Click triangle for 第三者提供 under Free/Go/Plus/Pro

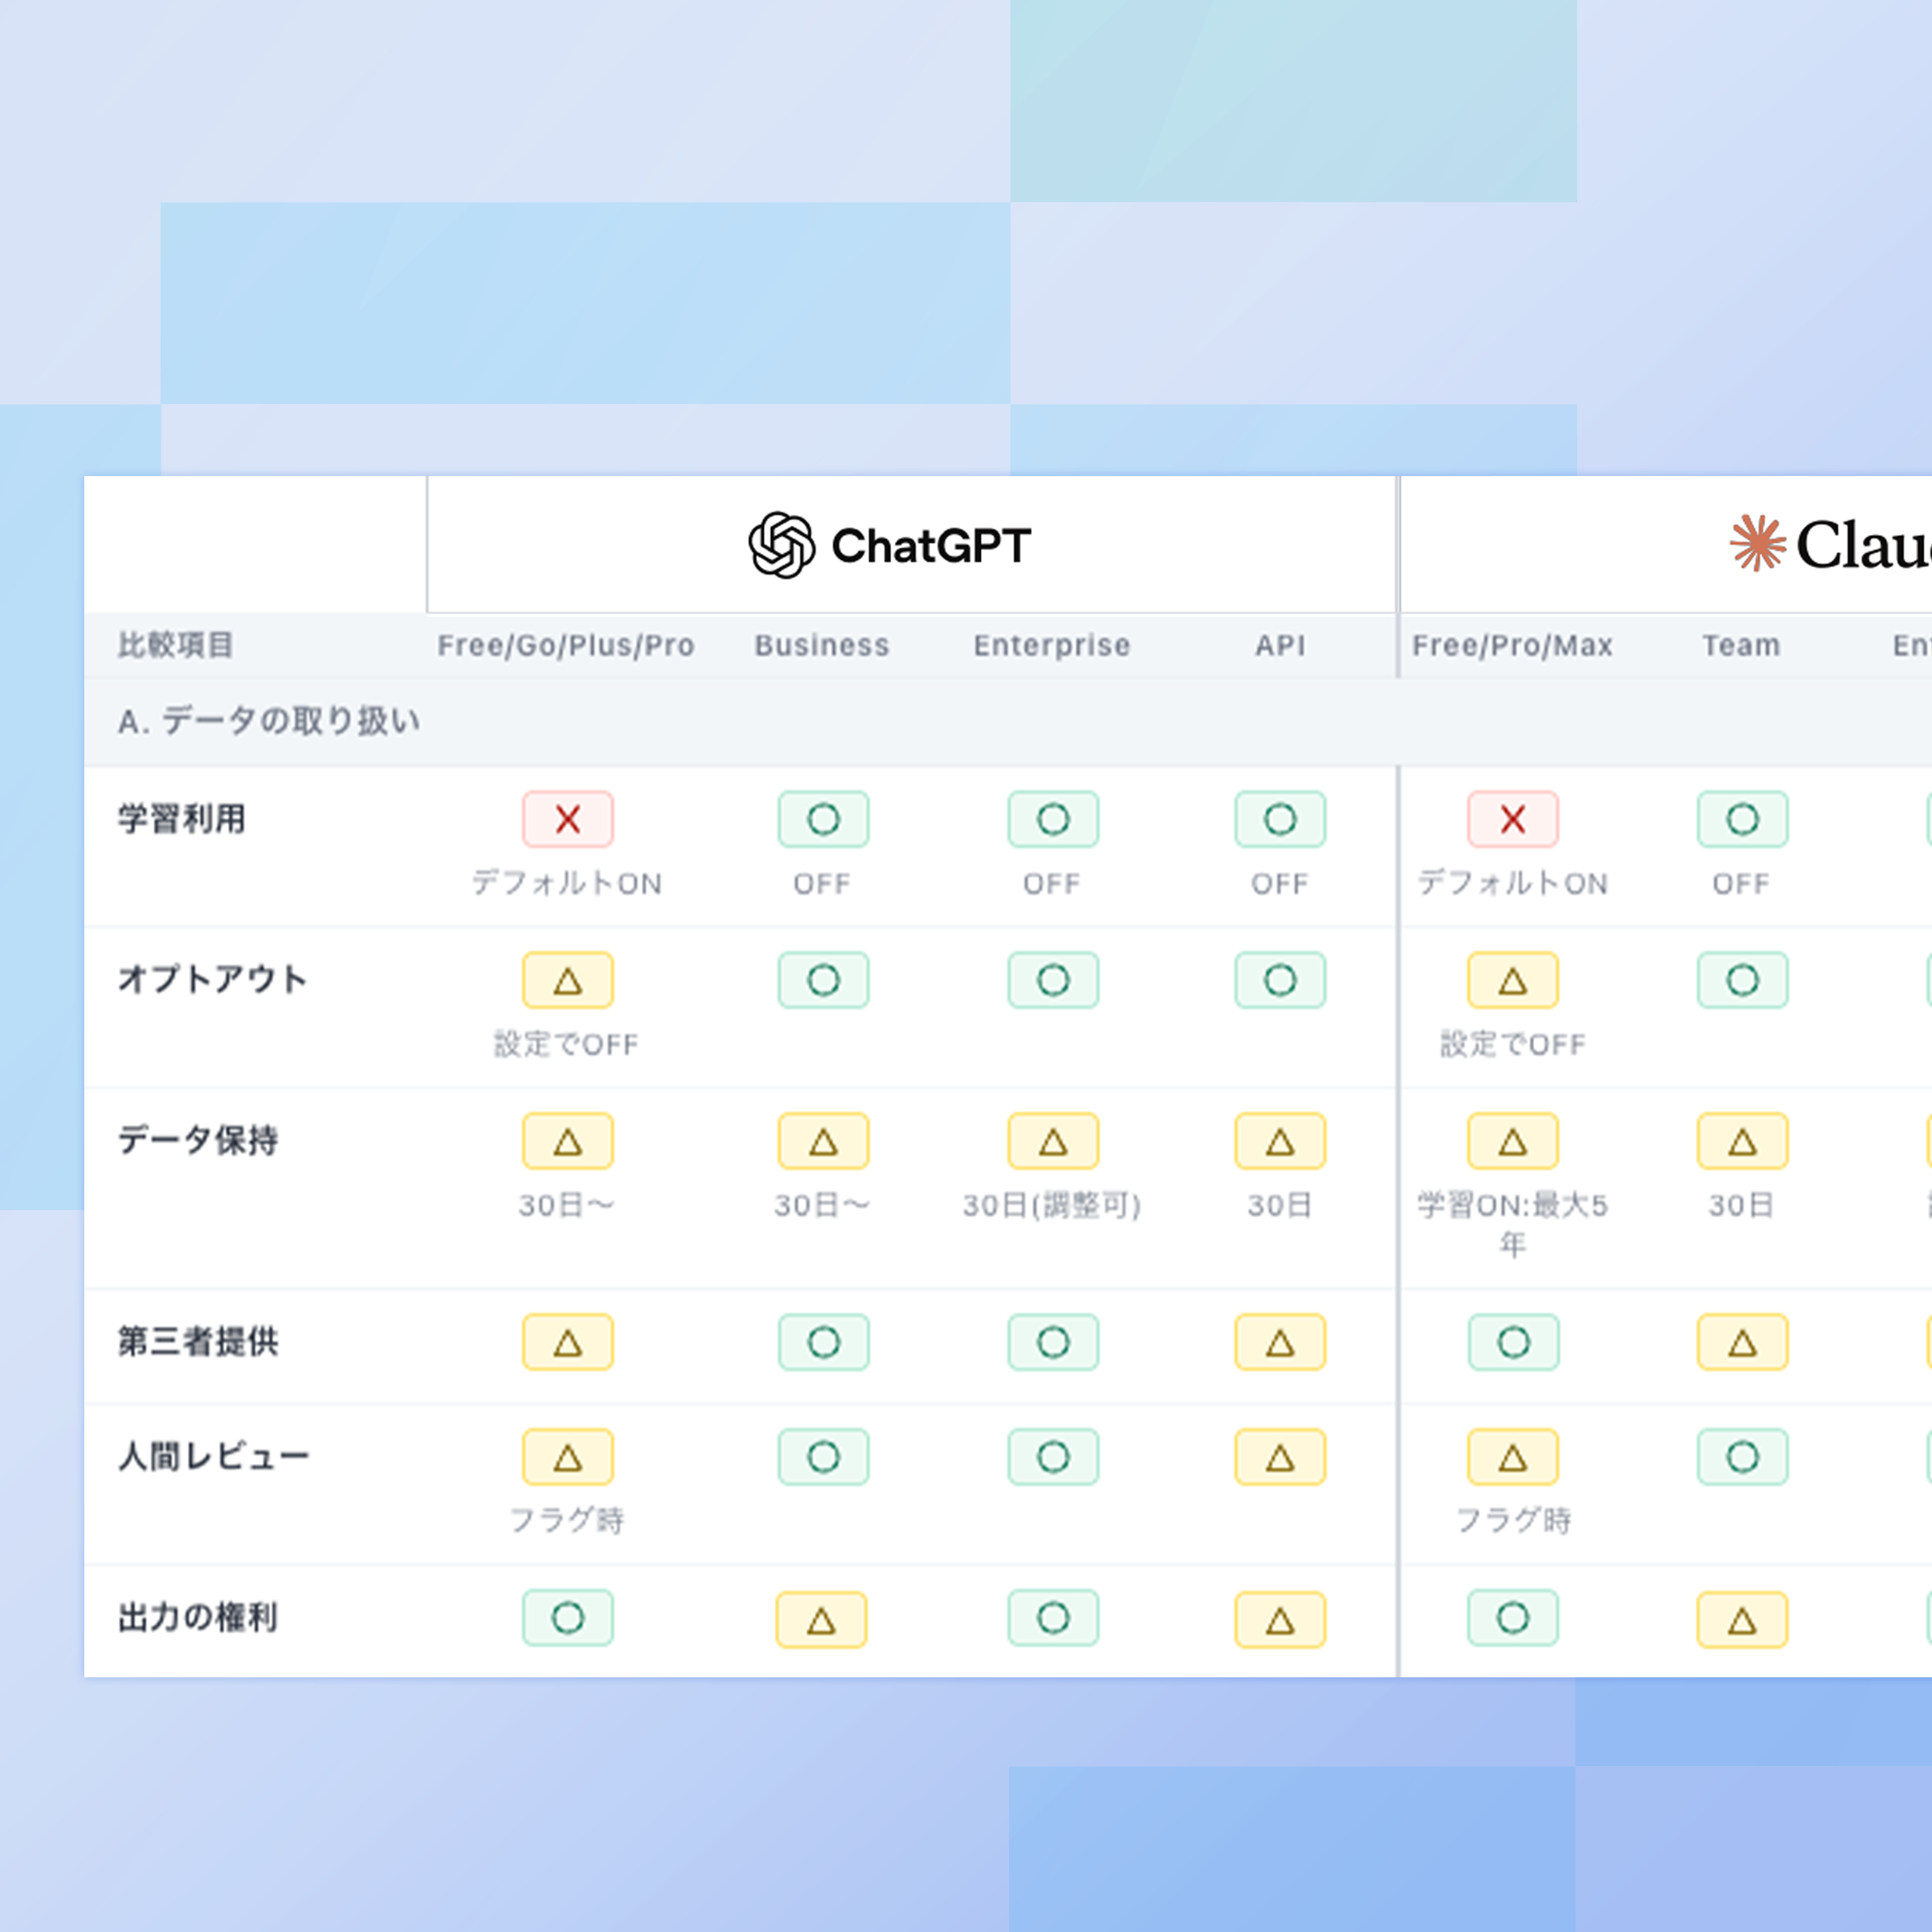tap(568, 1342)
